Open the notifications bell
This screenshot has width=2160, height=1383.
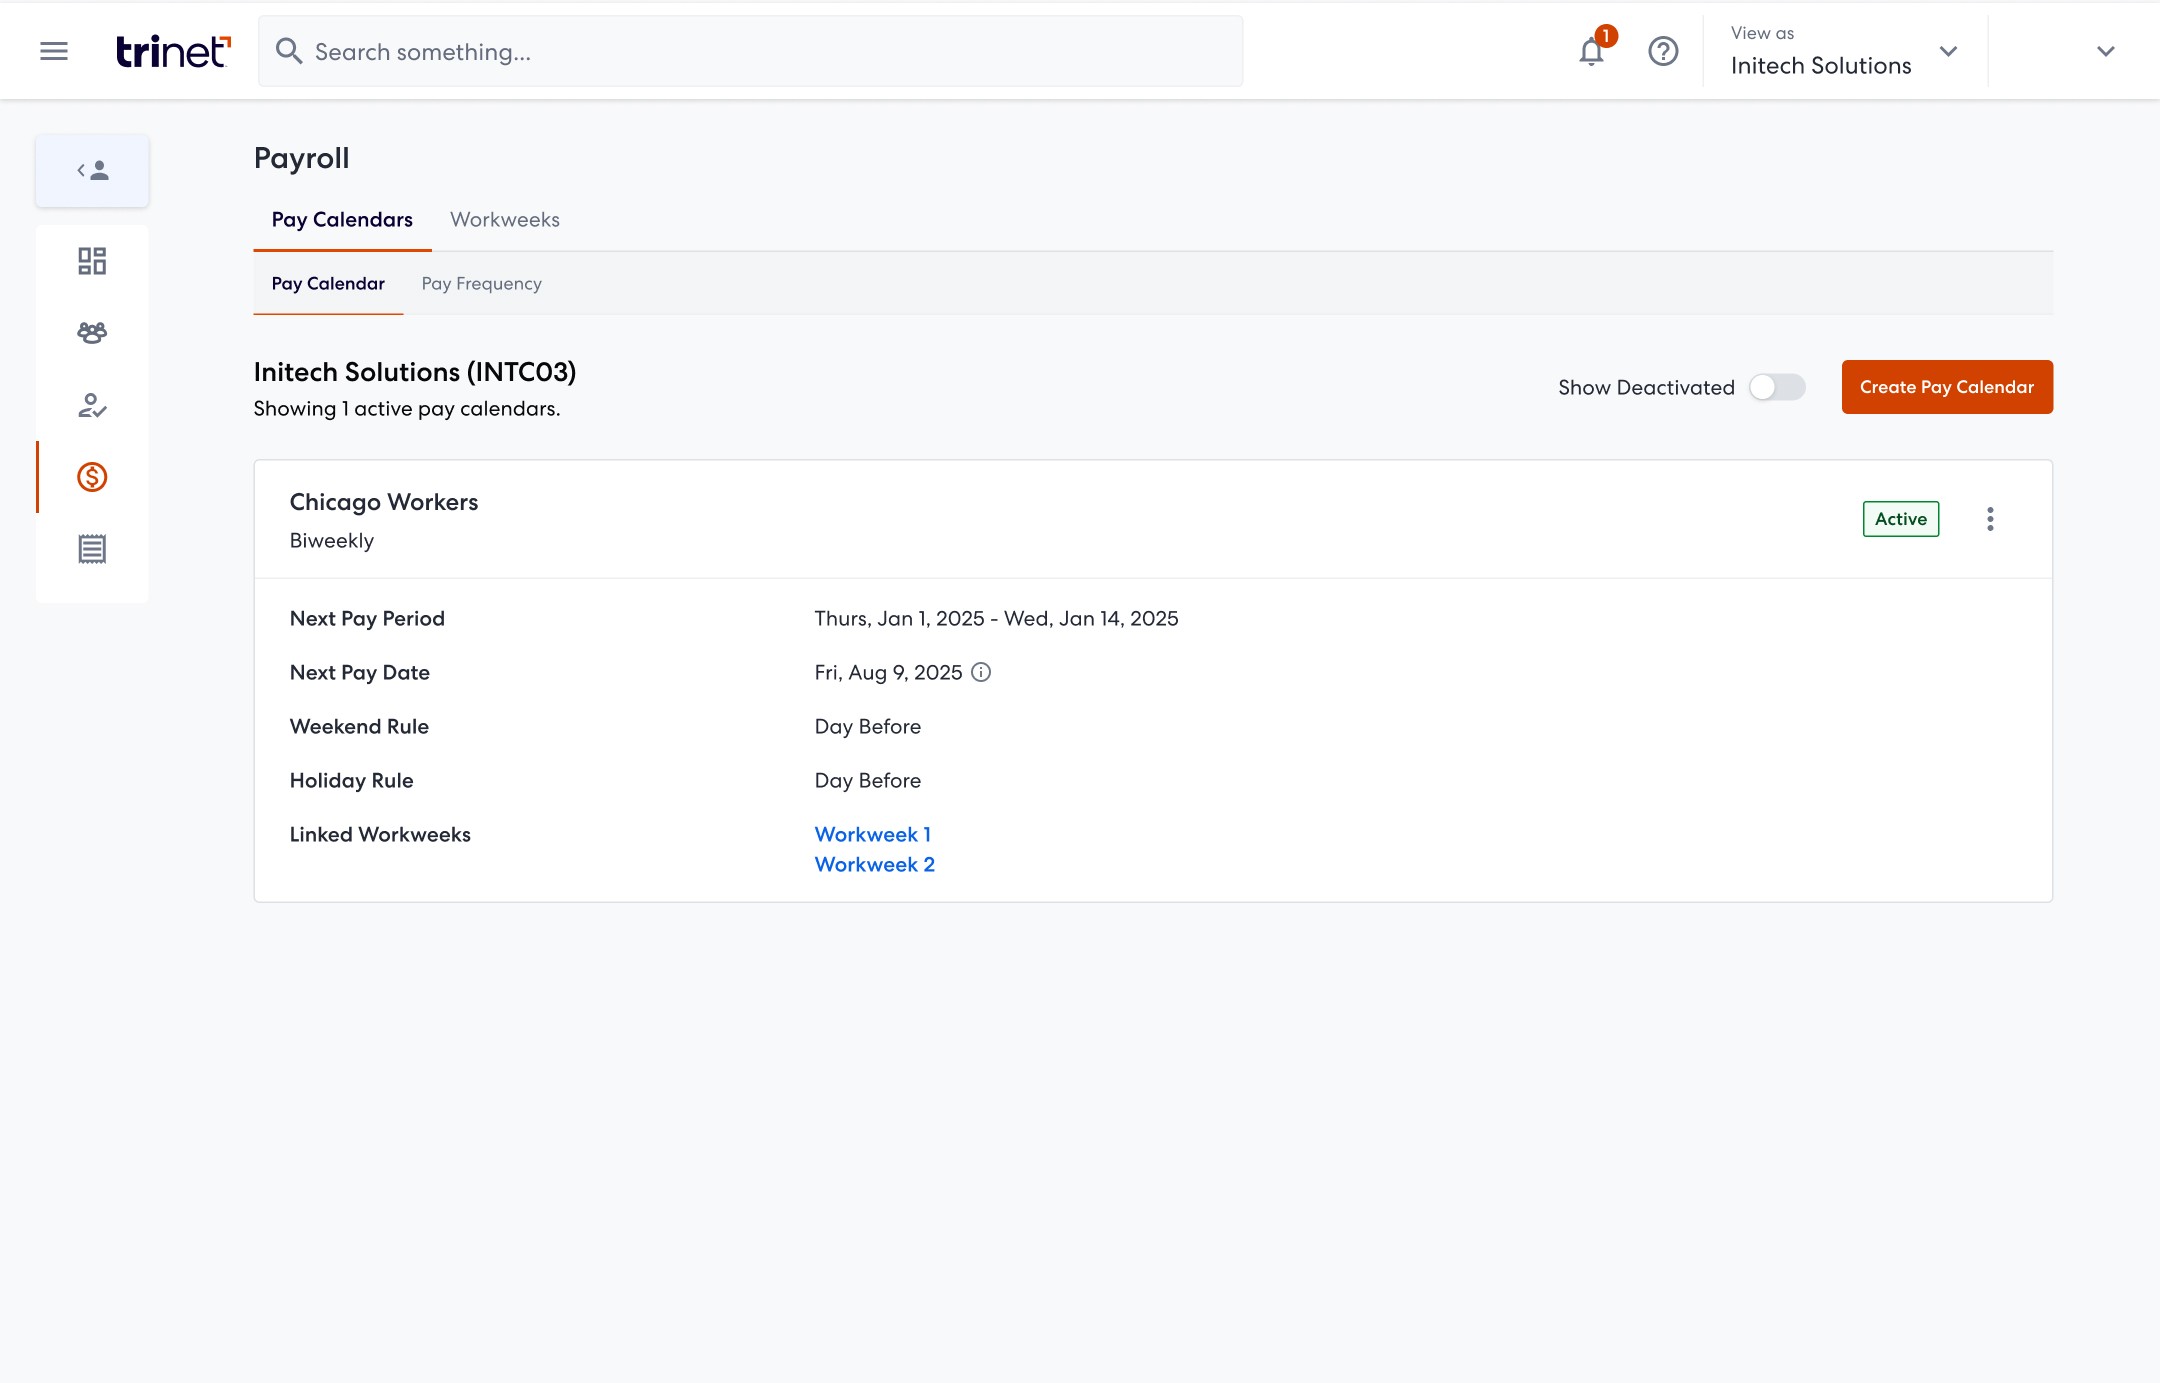pos(1591,51)
